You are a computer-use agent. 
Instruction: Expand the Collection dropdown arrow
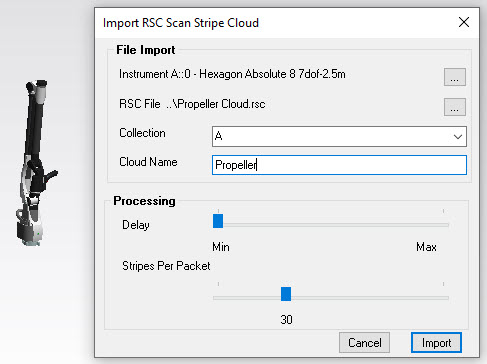[458, 137]
